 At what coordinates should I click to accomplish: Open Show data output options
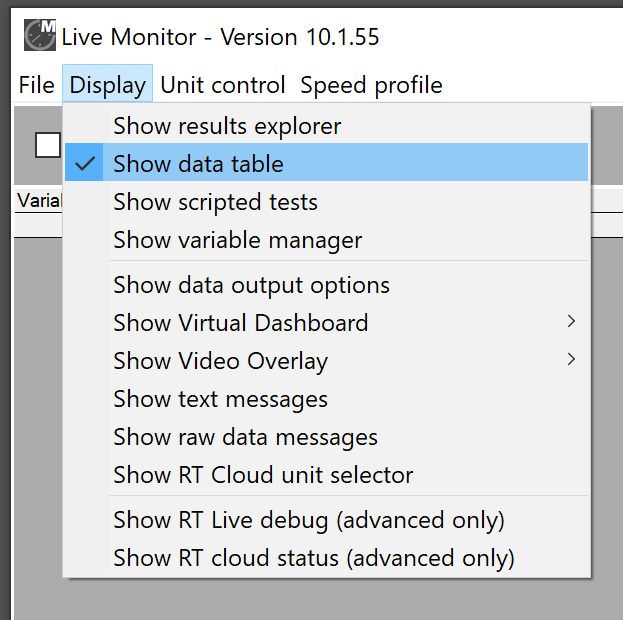coord(251,285)
